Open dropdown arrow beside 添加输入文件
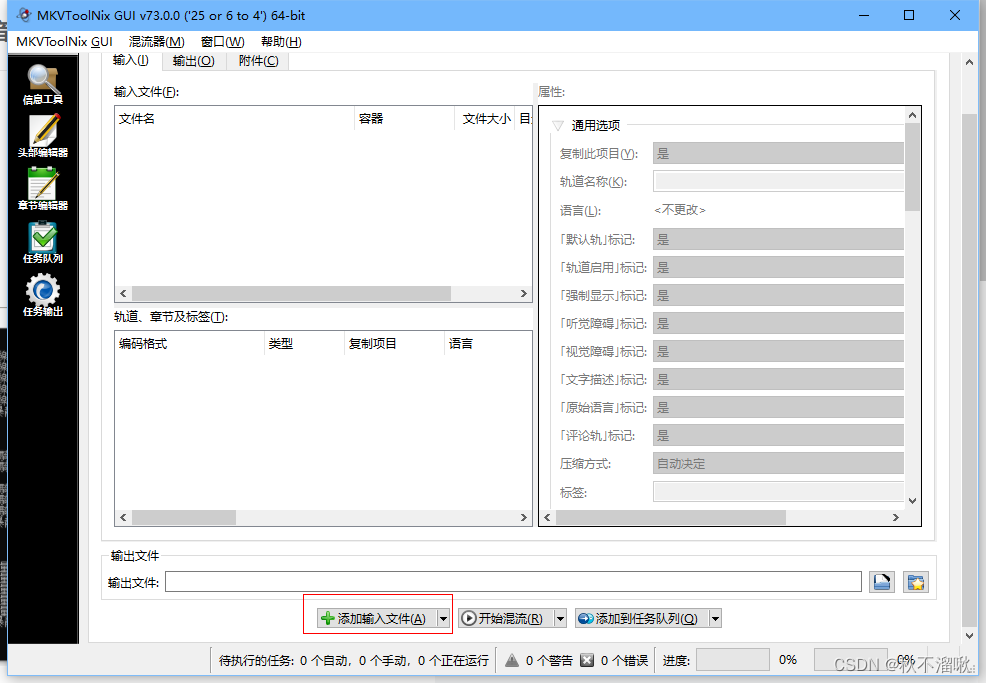The width and height of the screenshot is (986, 683). click(443, 618)
